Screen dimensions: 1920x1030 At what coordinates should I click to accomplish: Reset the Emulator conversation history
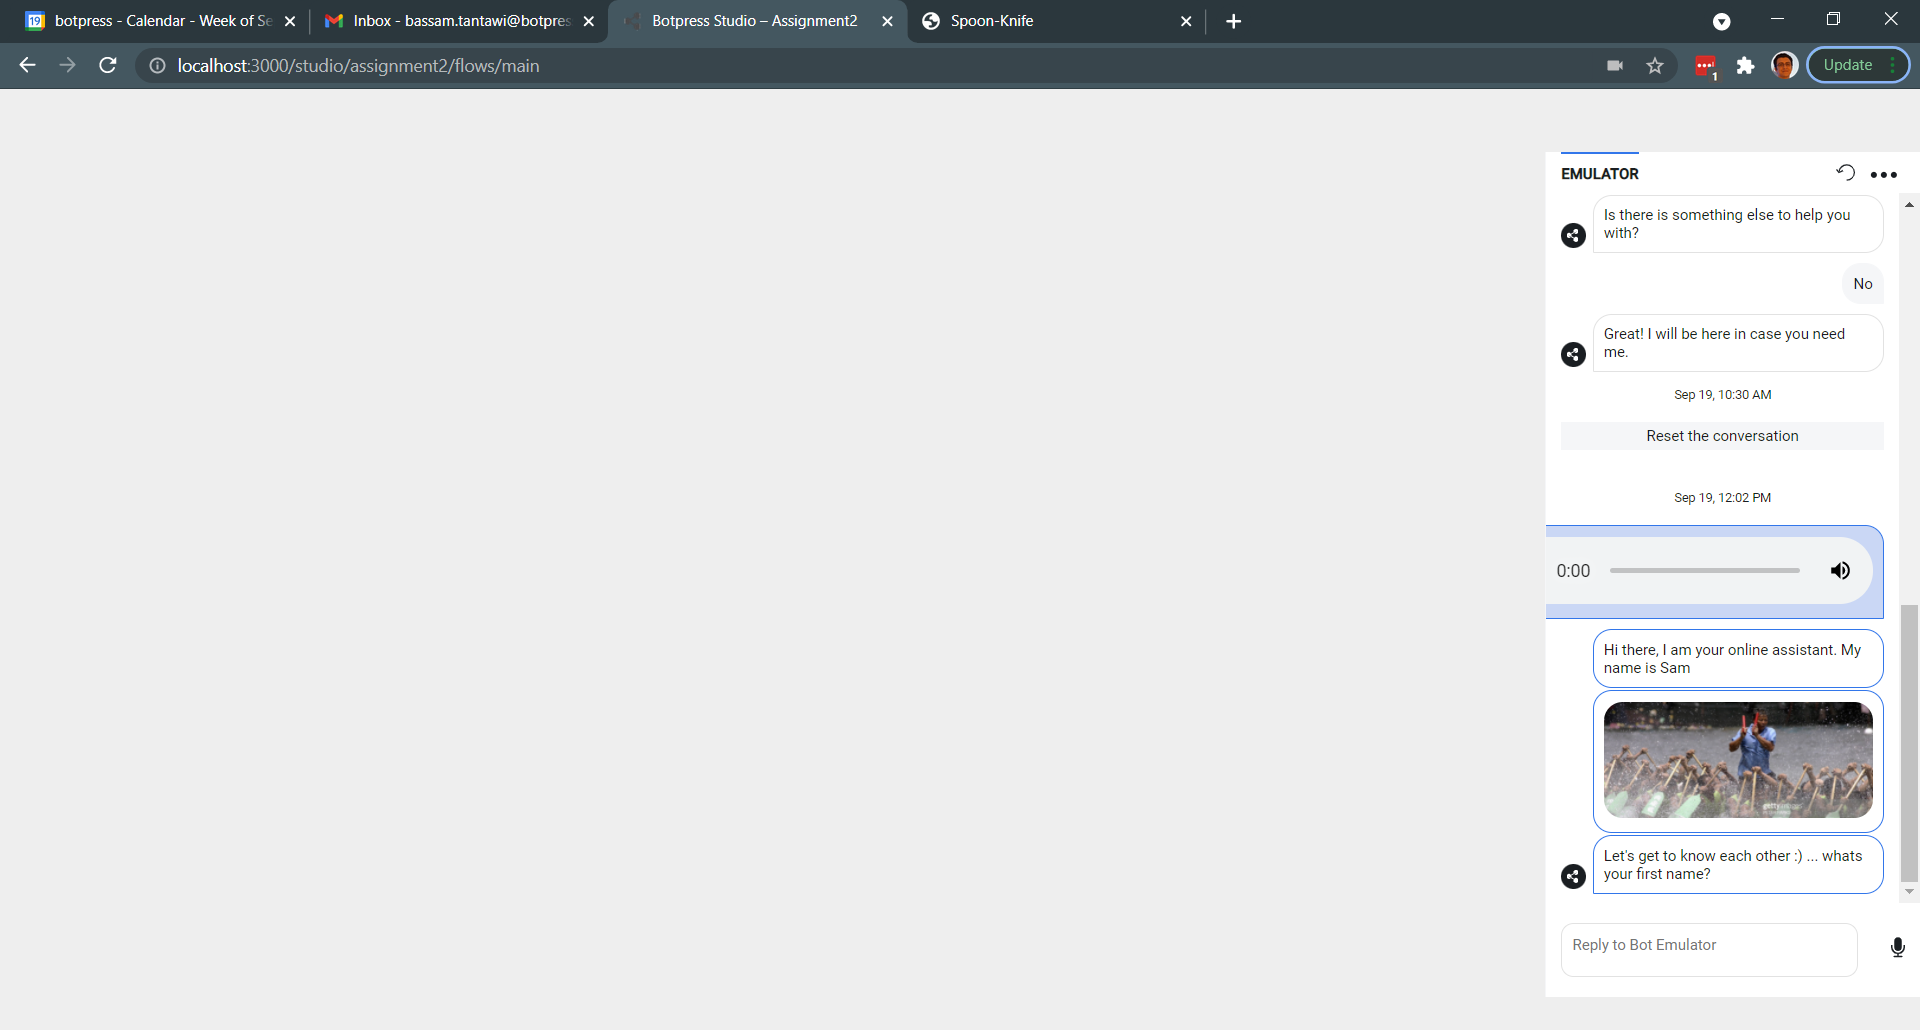click(1845, 172)
